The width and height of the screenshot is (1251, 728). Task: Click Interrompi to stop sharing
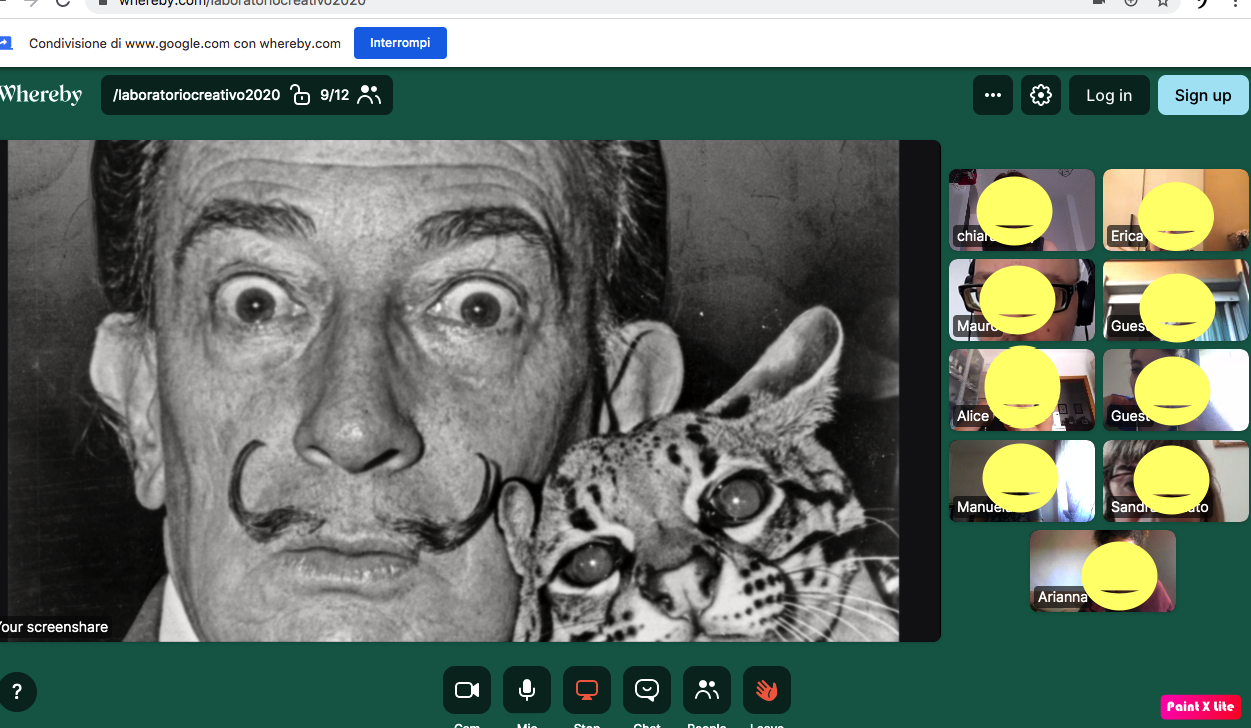[400, 43]
